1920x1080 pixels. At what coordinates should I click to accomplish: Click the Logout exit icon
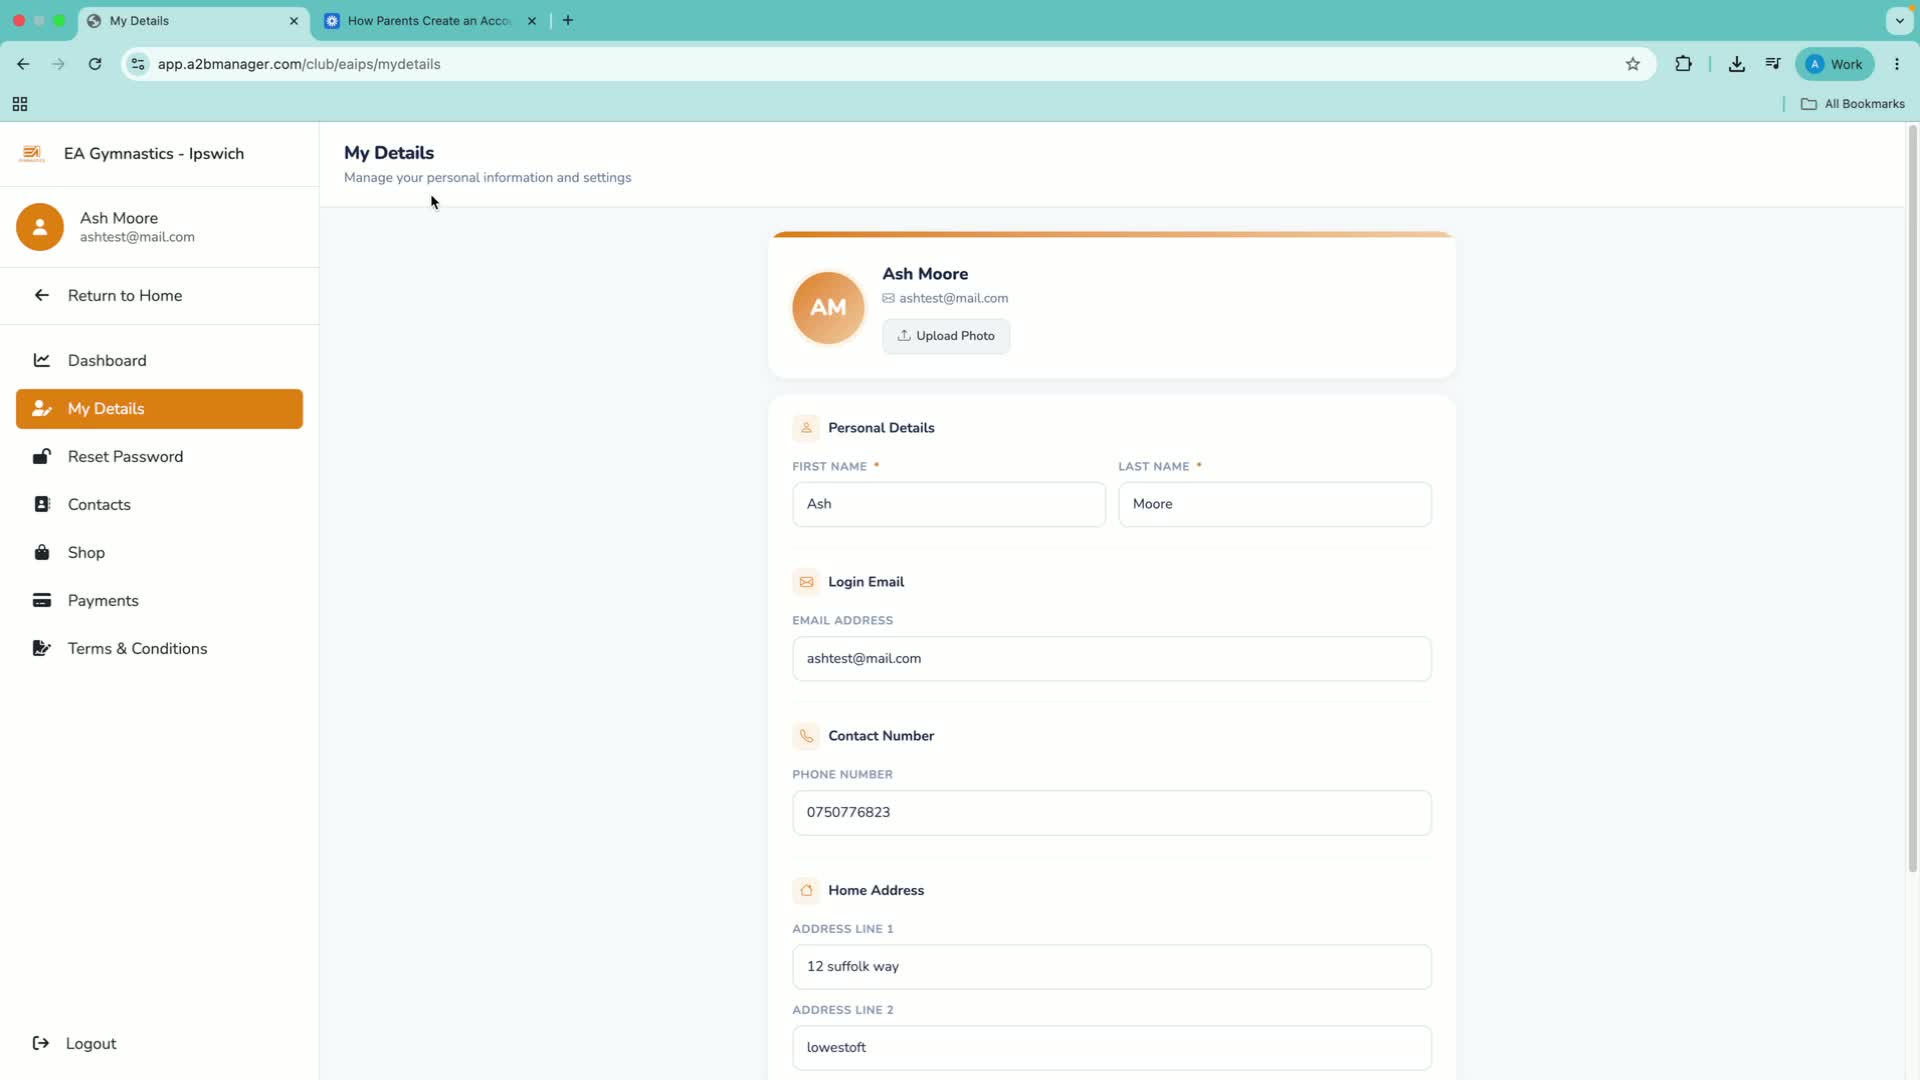[41, 1043]
